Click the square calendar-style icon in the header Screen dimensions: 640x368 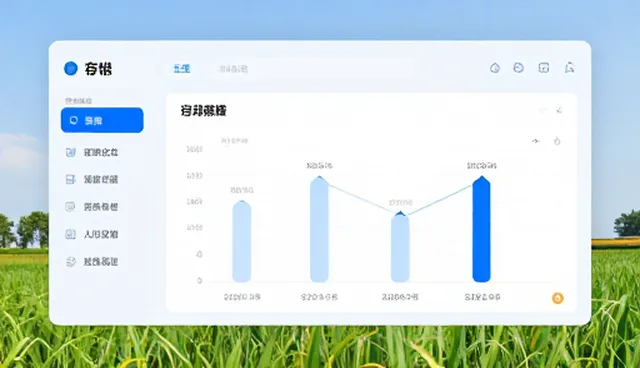543,68
